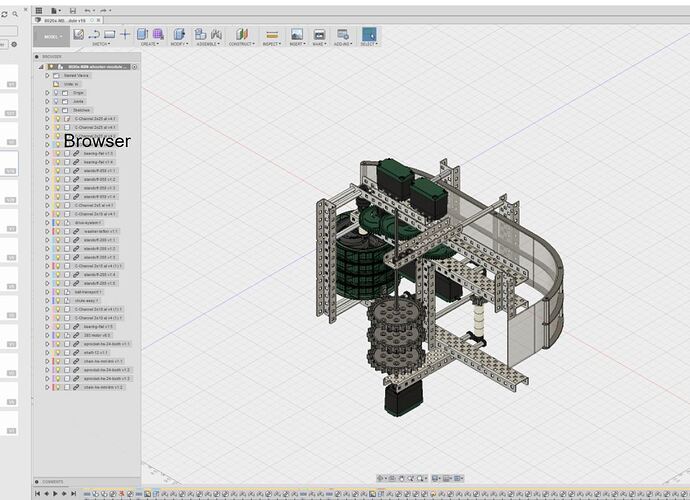Hide washer-teflon v1:1 via its lightbulb
This screenshot has width=690, height=500.
click(x=58, y=231)
